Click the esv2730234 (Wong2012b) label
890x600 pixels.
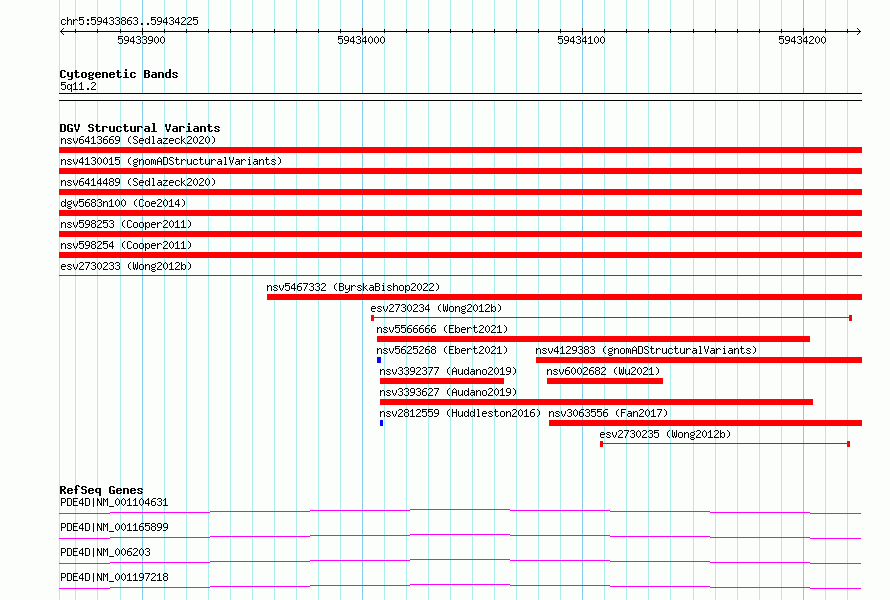[436, 308]
